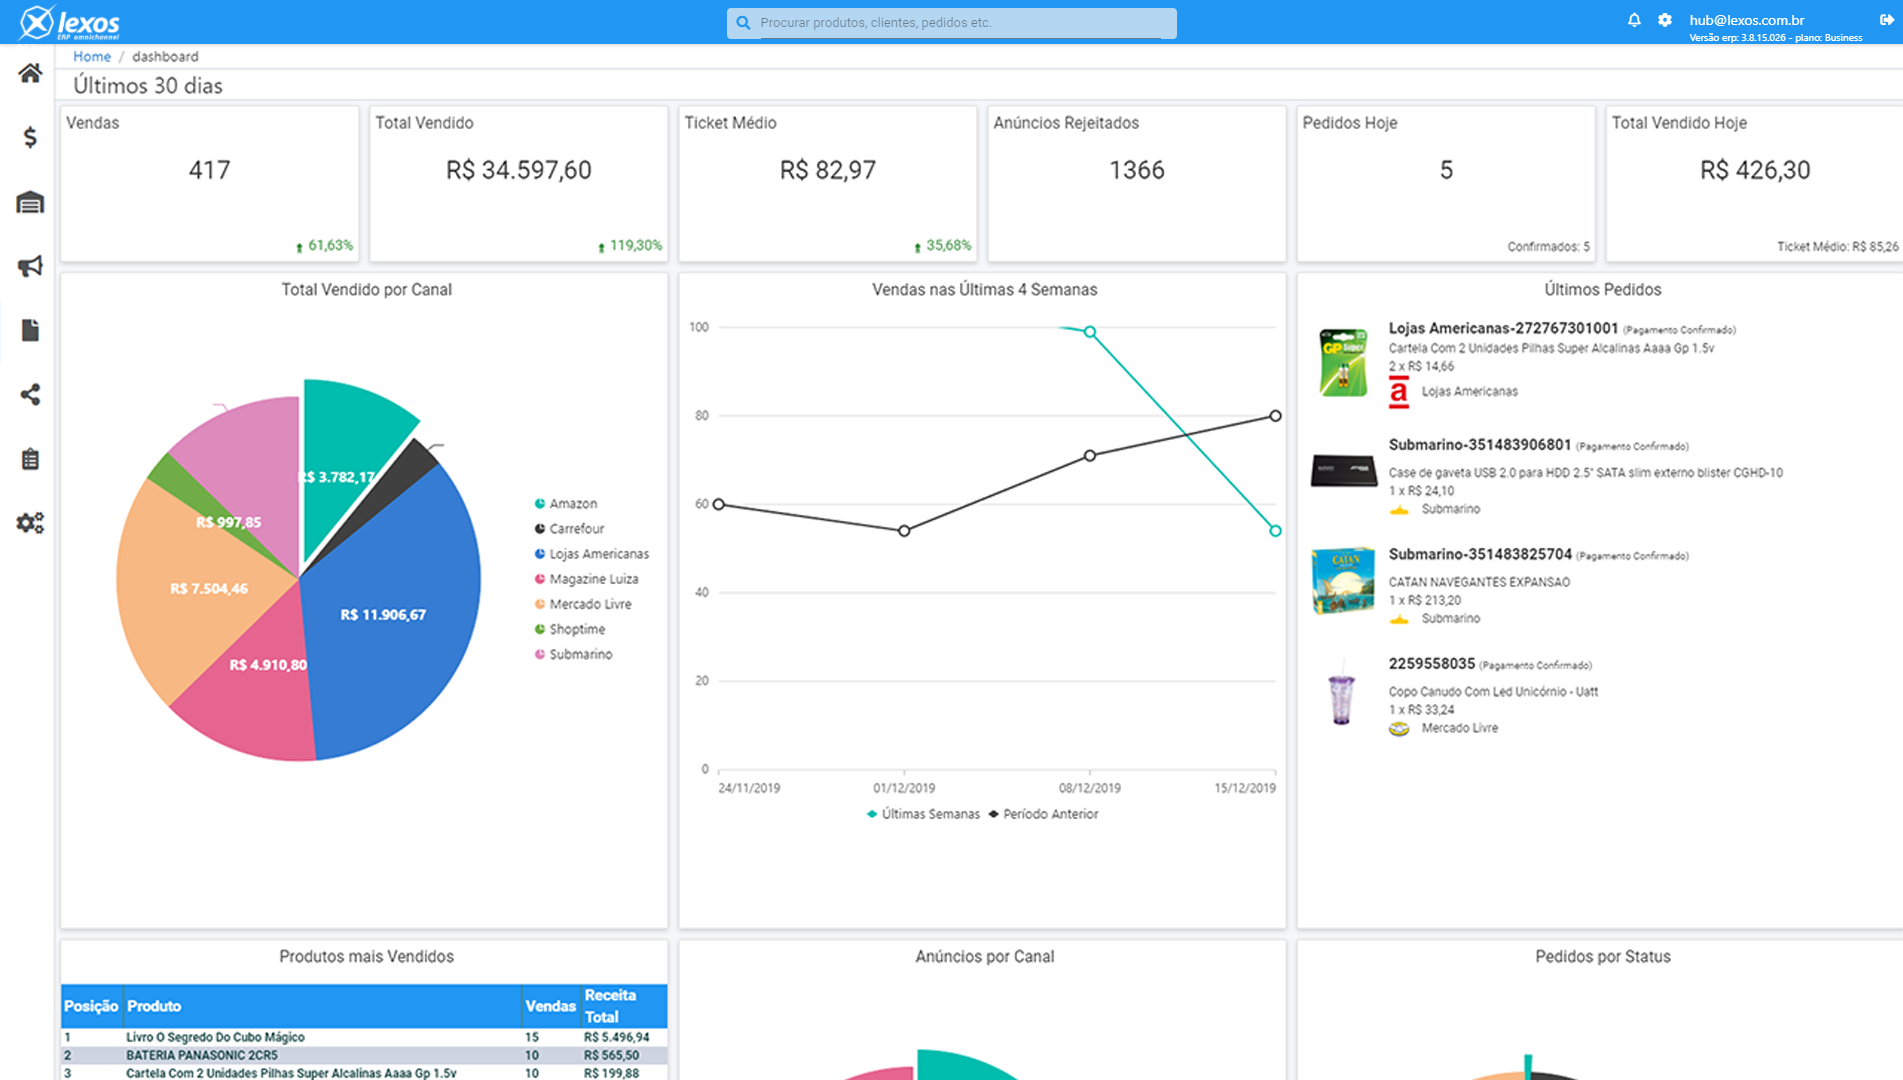This screenshot has width=1903, height=1080.
Task: Open the document file icon in sidebar
Action: 30,330
